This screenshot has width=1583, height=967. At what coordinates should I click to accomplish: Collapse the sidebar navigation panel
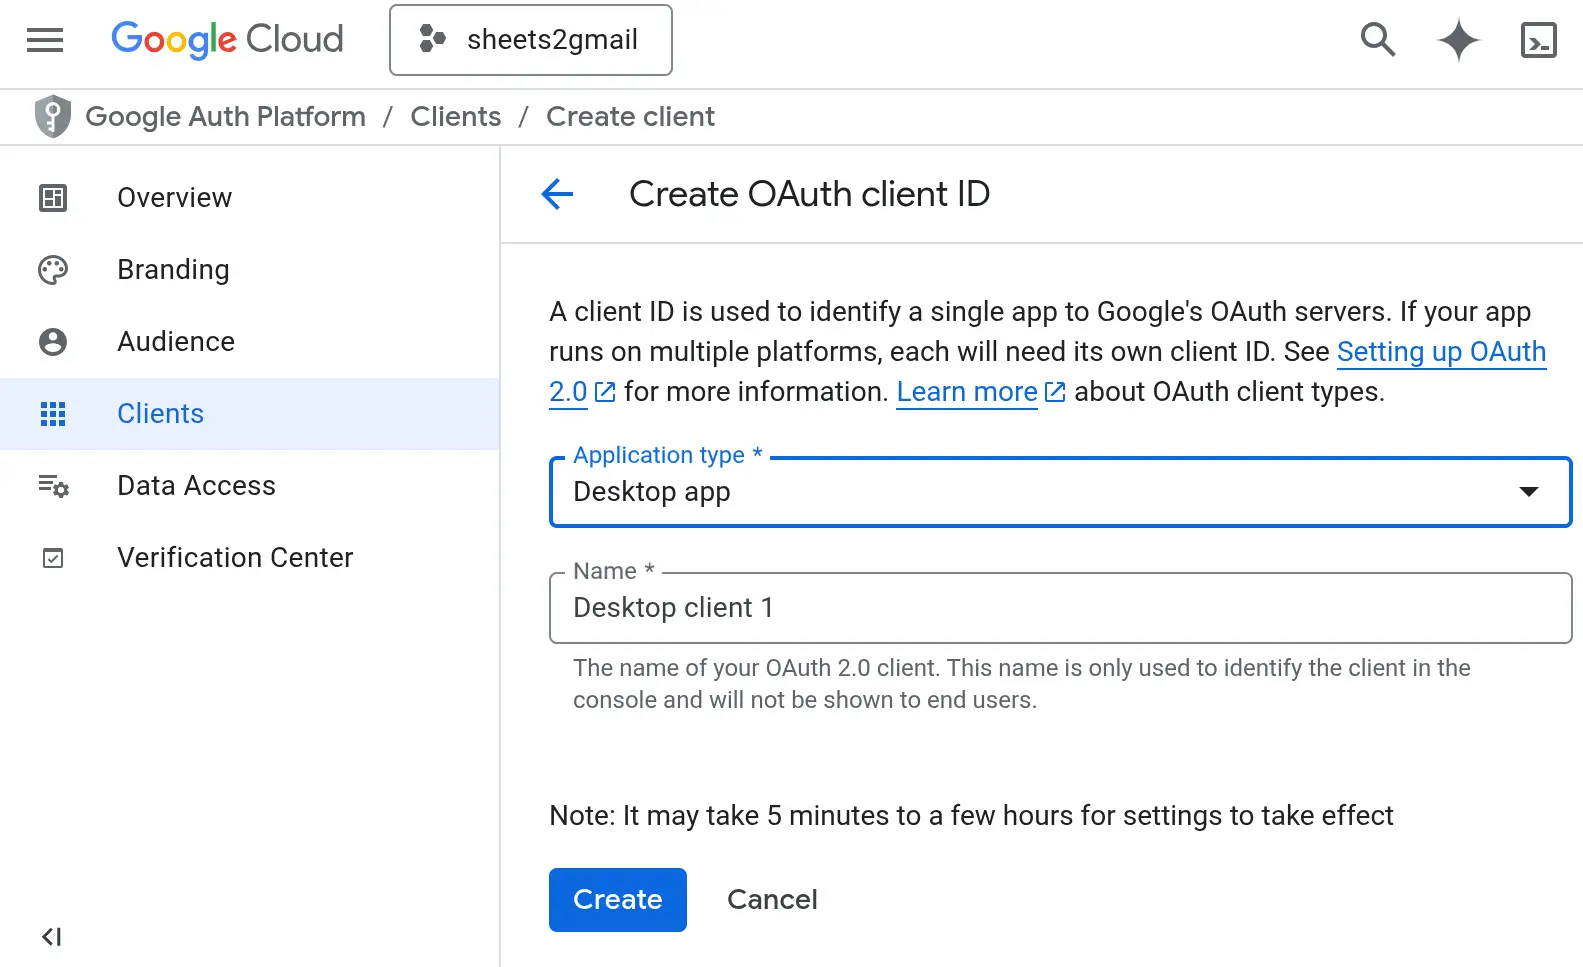pyautogui.click(x=52, y=937)
